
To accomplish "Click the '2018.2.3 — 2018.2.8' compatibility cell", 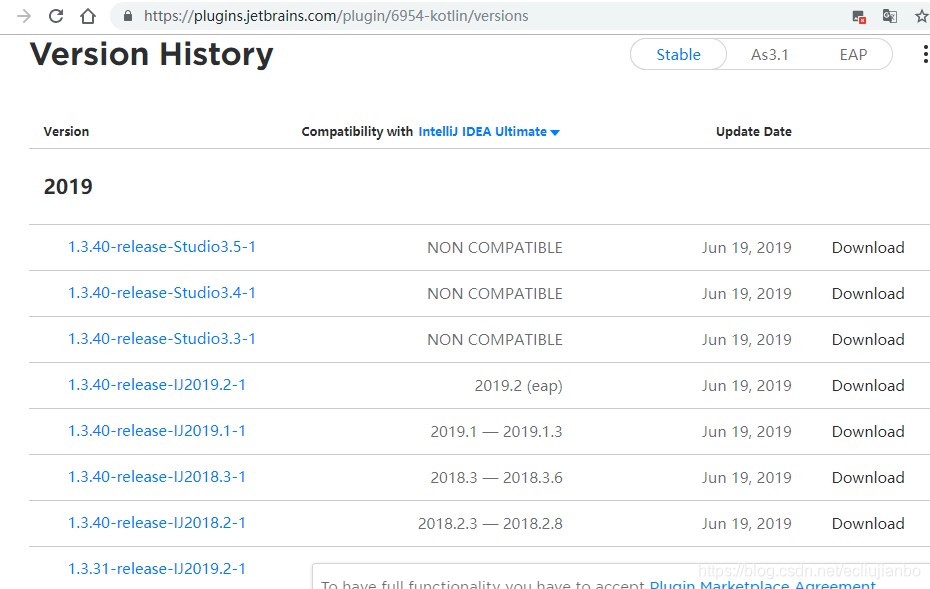I will tap(490, 524).
